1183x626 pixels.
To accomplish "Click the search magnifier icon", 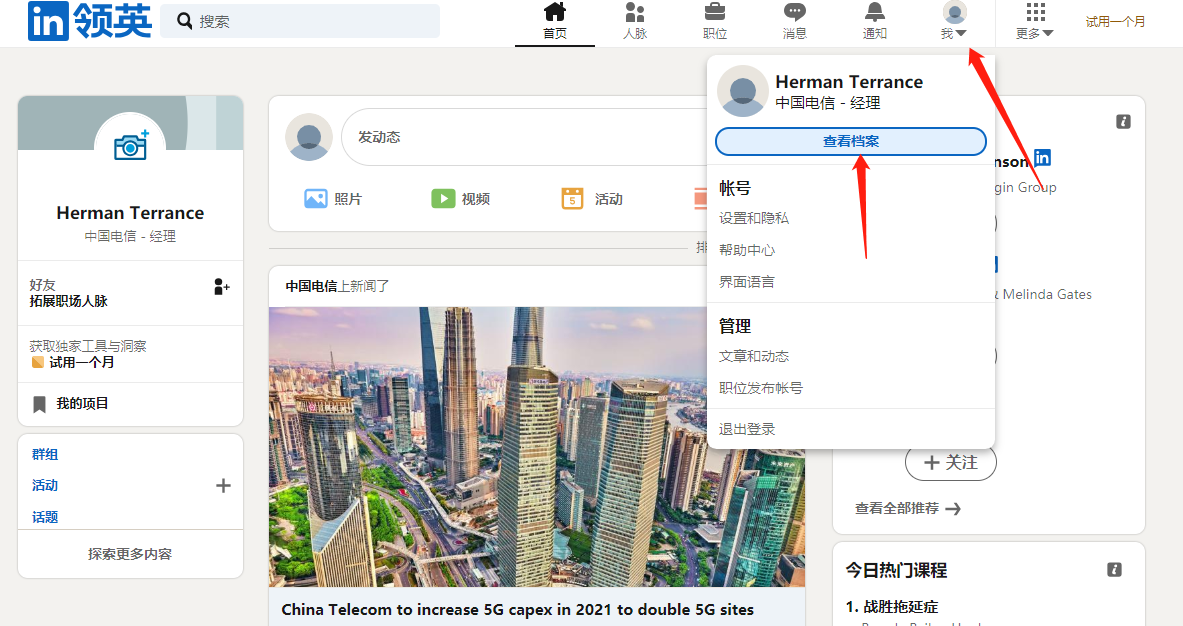I will tap(185, 21).
